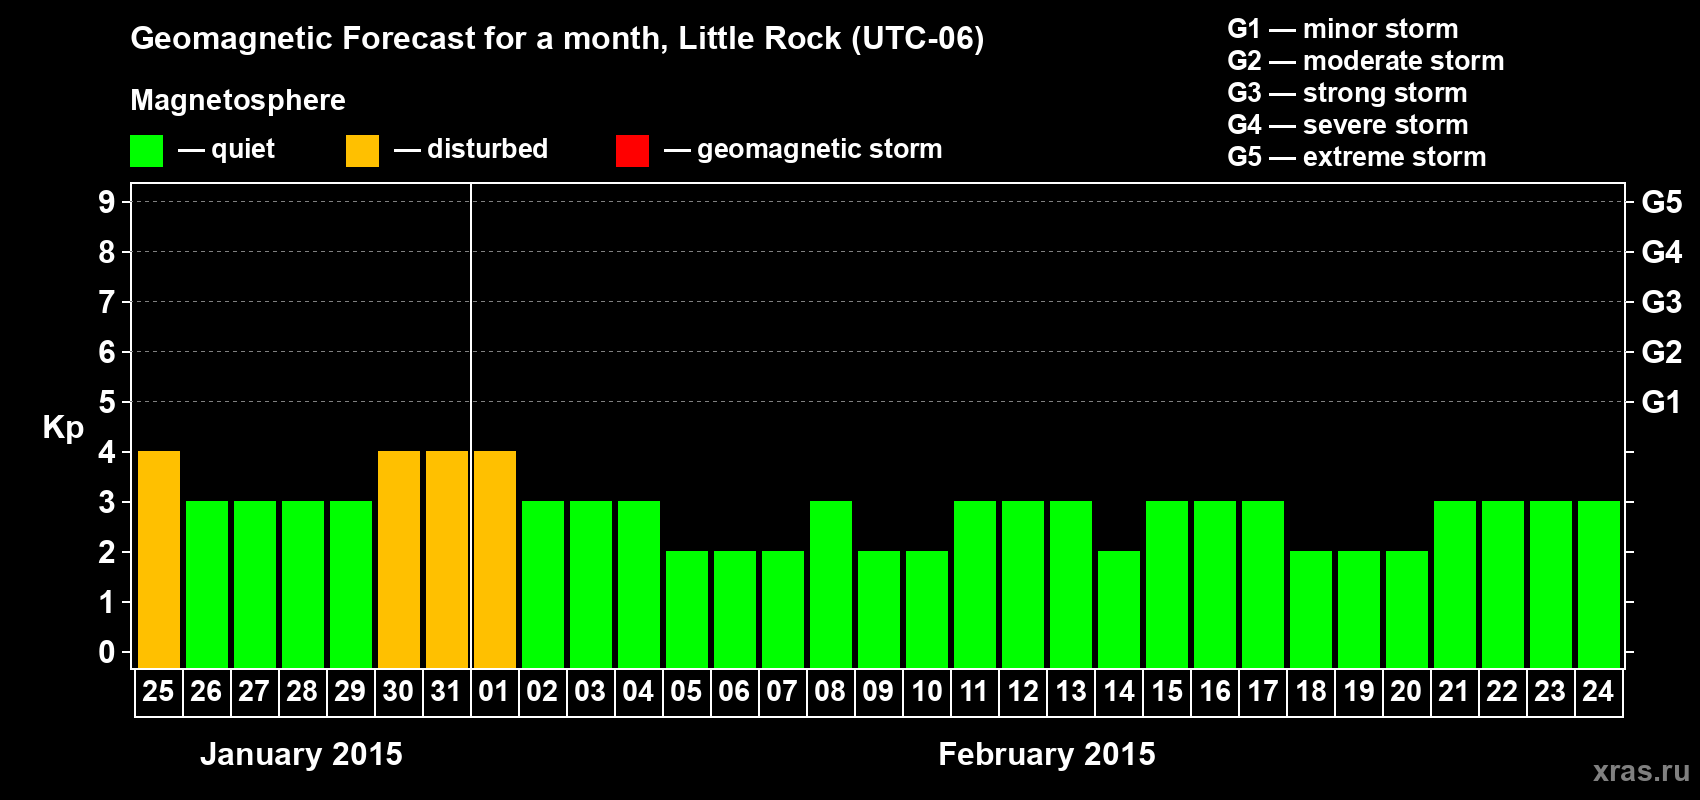Click the "G4 — severe storm" legend line

pos(1348,125)
